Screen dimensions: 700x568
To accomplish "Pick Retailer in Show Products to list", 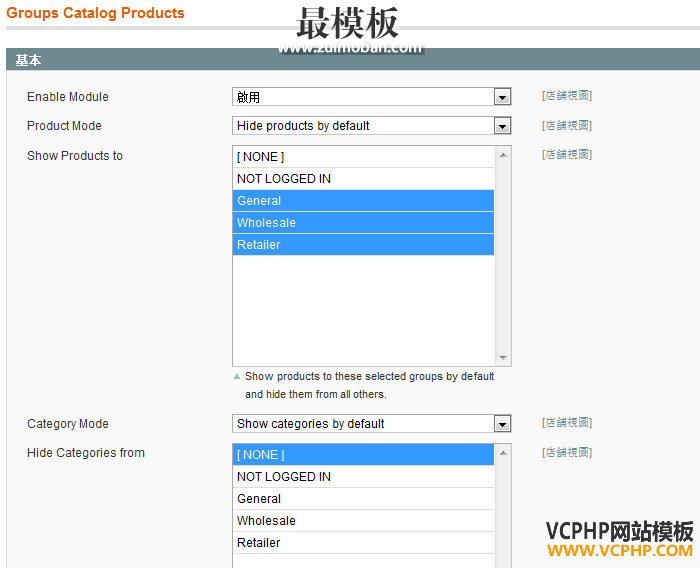I will (363, 245).
